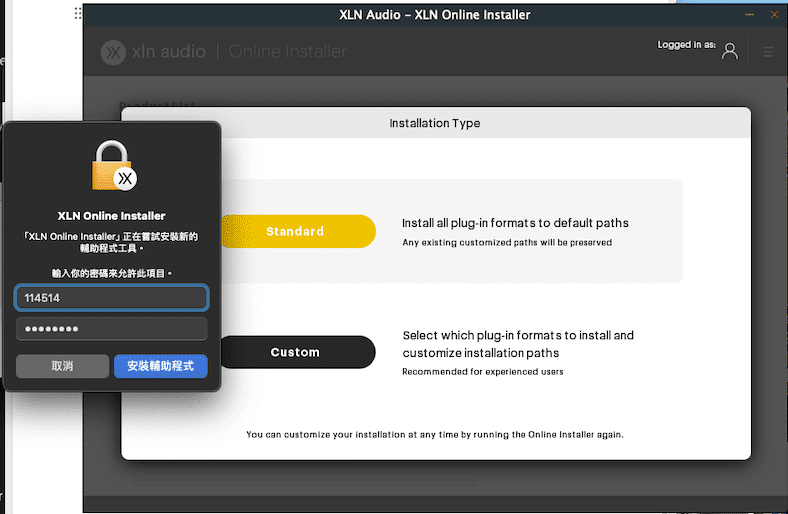Click the 'Online Installer' header title text

click(x=287, y=51)
